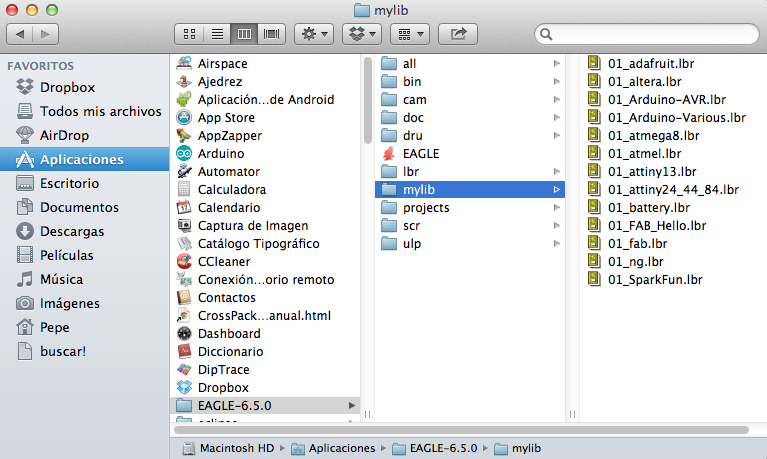Switch to Cover Flow view mode
The width and height of the screenshot is (767, 459).
click(x=271, y=34)
